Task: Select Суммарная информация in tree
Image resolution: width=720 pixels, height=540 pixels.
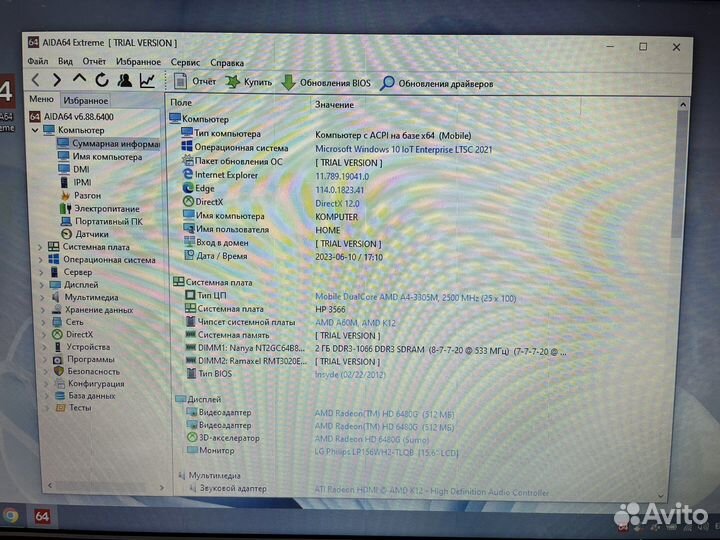Action: click(108, 143)
